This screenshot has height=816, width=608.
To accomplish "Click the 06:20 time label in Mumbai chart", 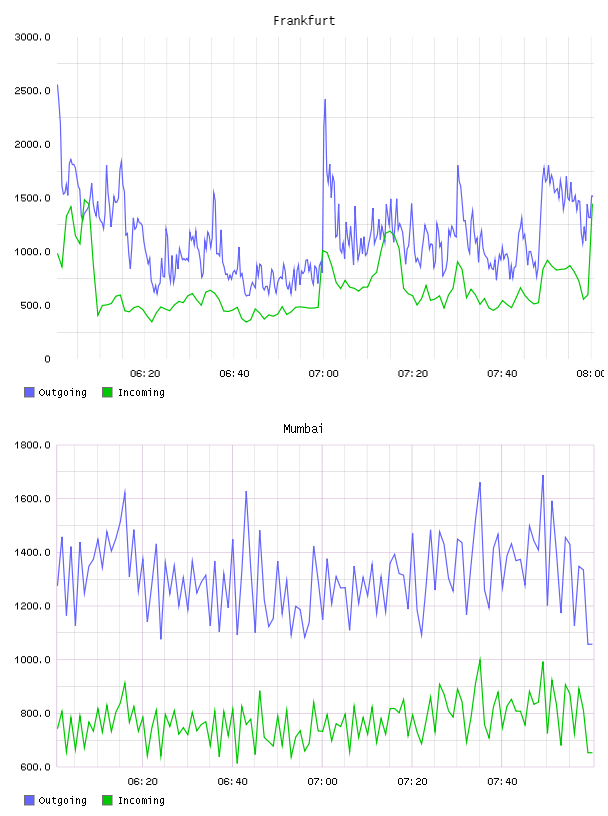I will (143, 782).
